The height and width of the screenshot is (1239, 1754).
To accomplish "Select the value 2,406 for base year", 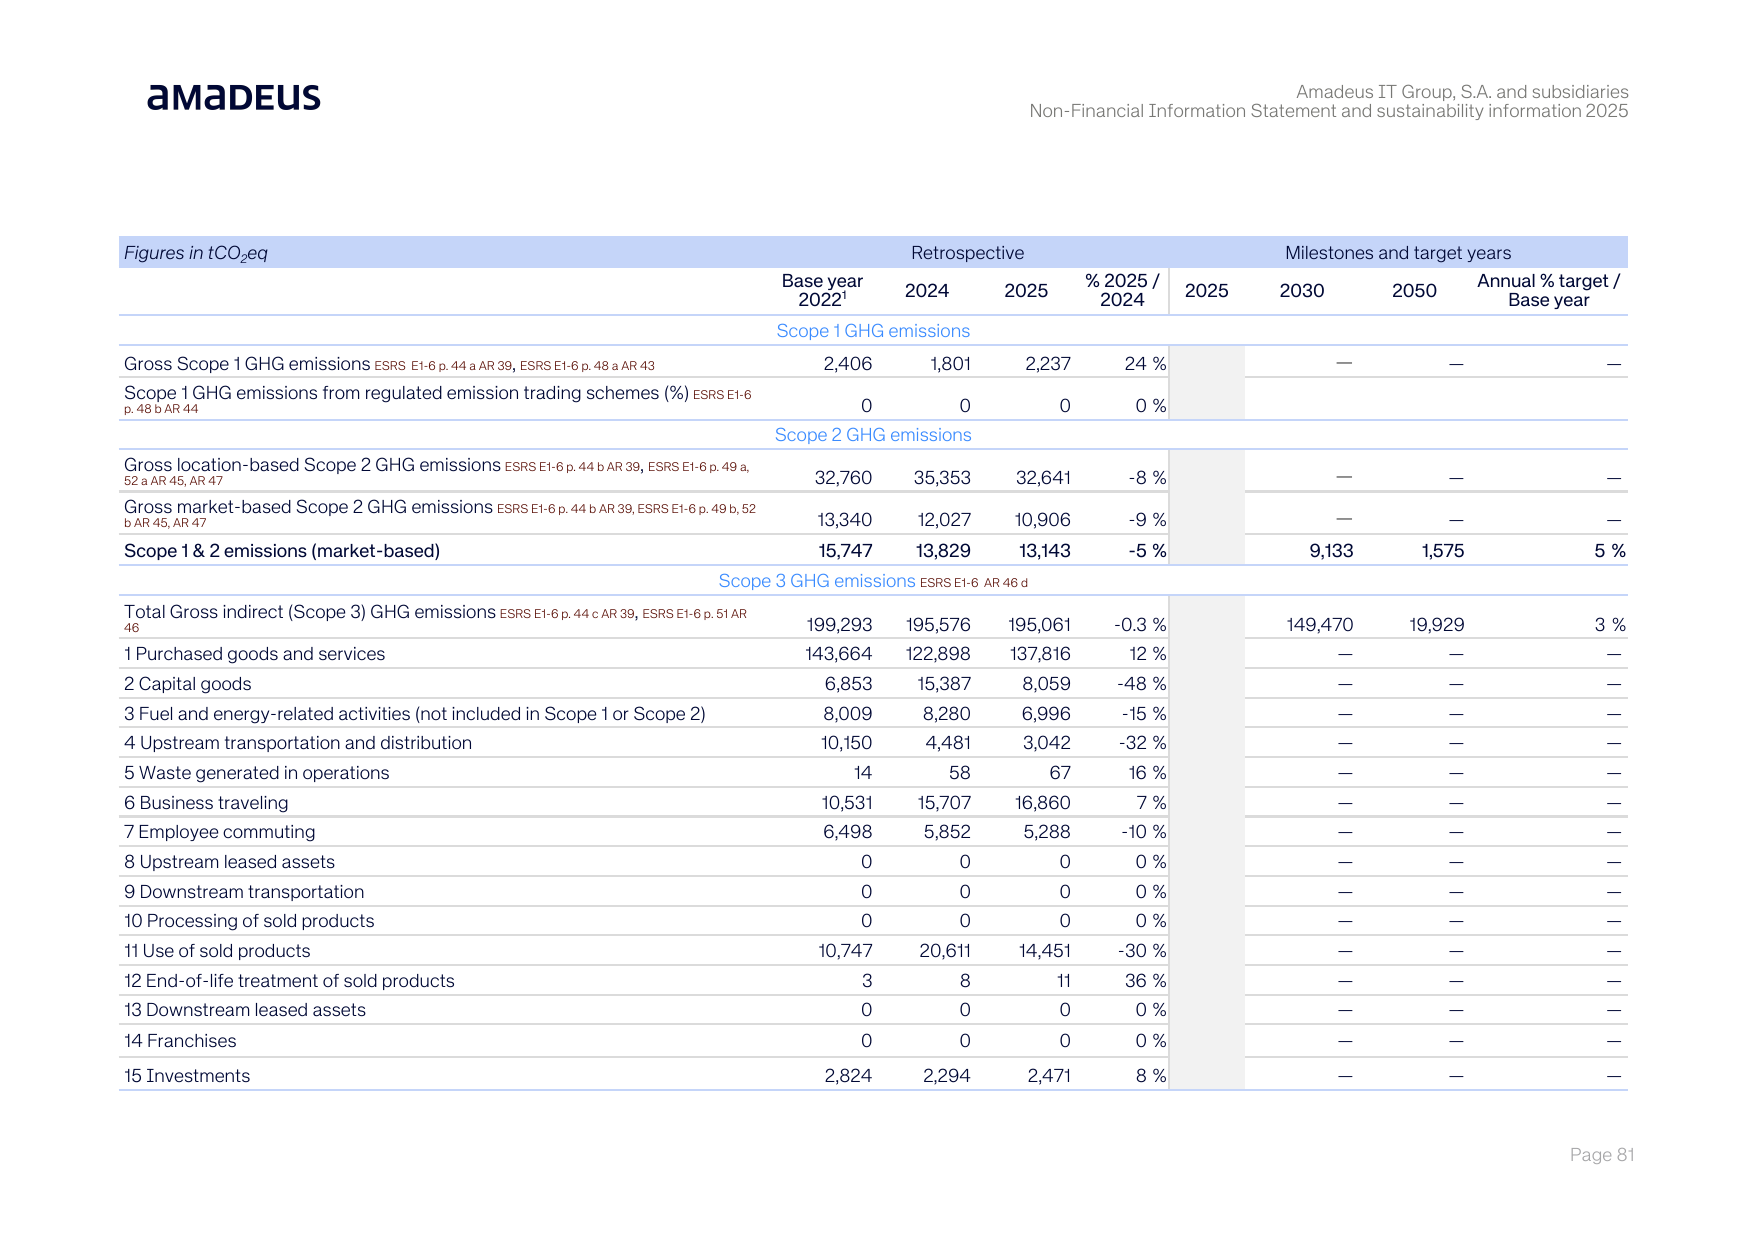I will tap(848, 364).
